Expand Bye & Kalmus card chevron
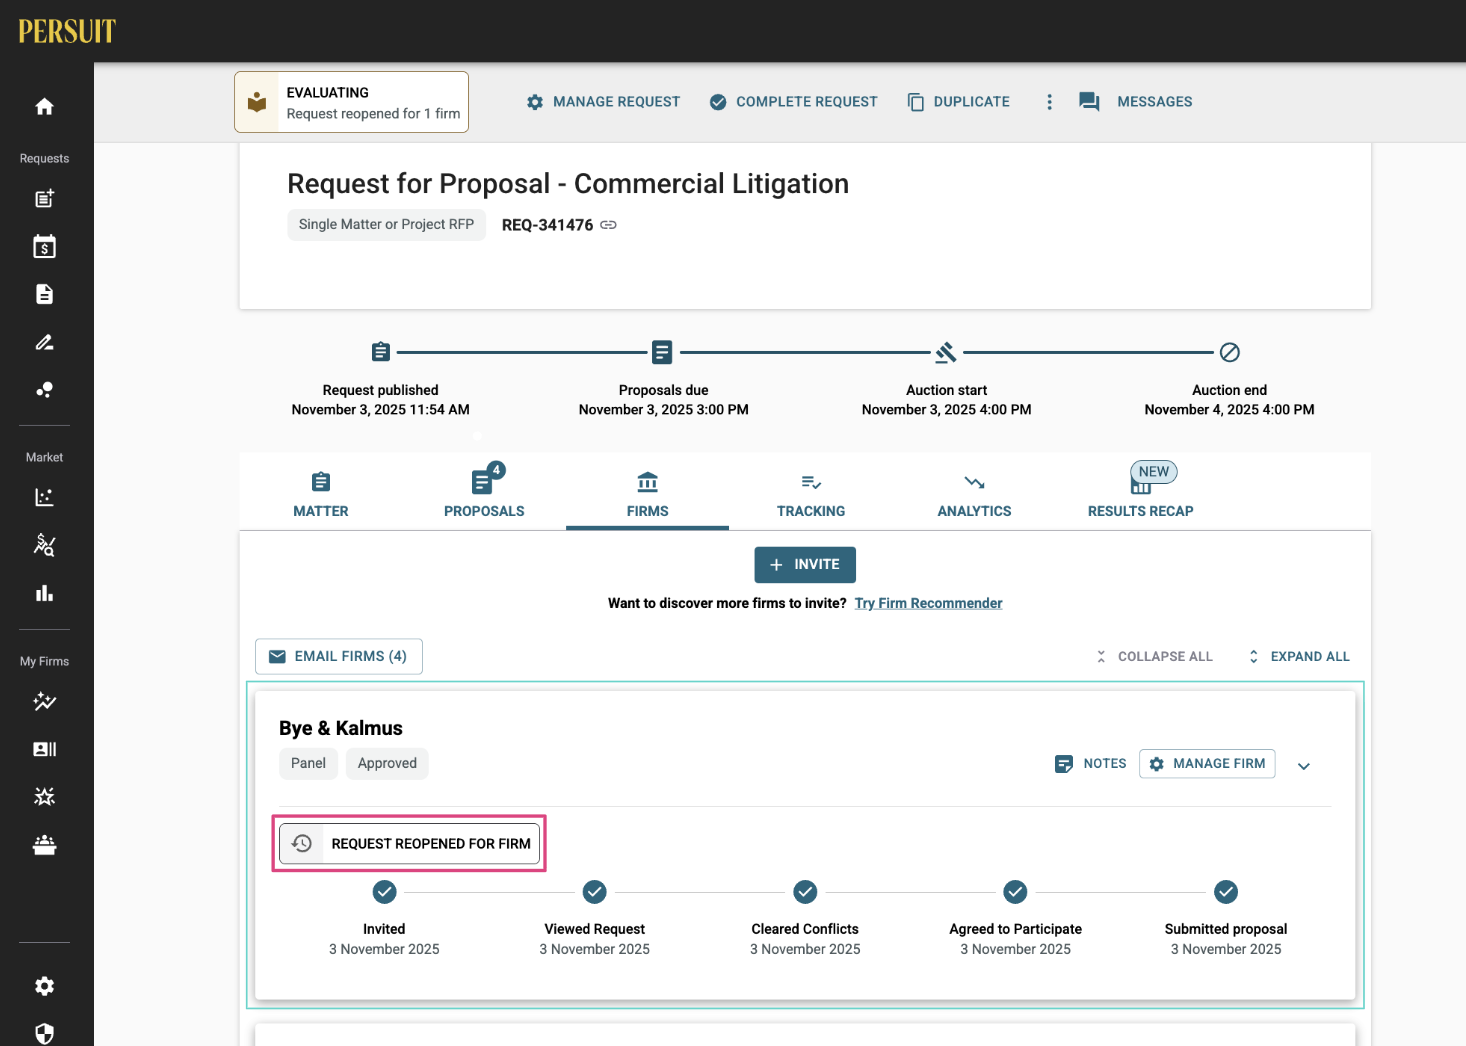Screen dimensions: 1466x1046 (1304, 766)
